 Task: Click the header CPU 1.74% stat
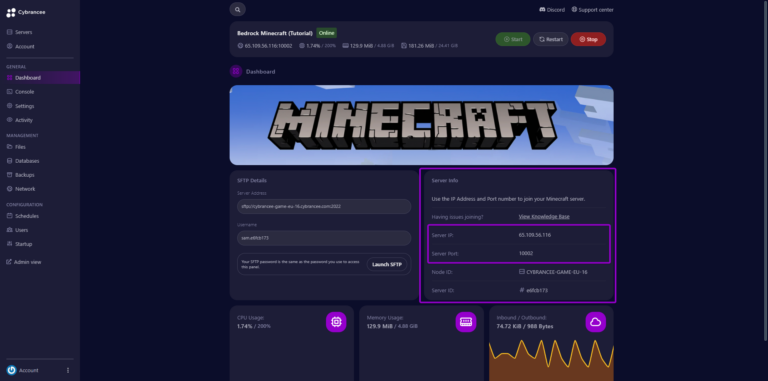[x=317, y=46]
